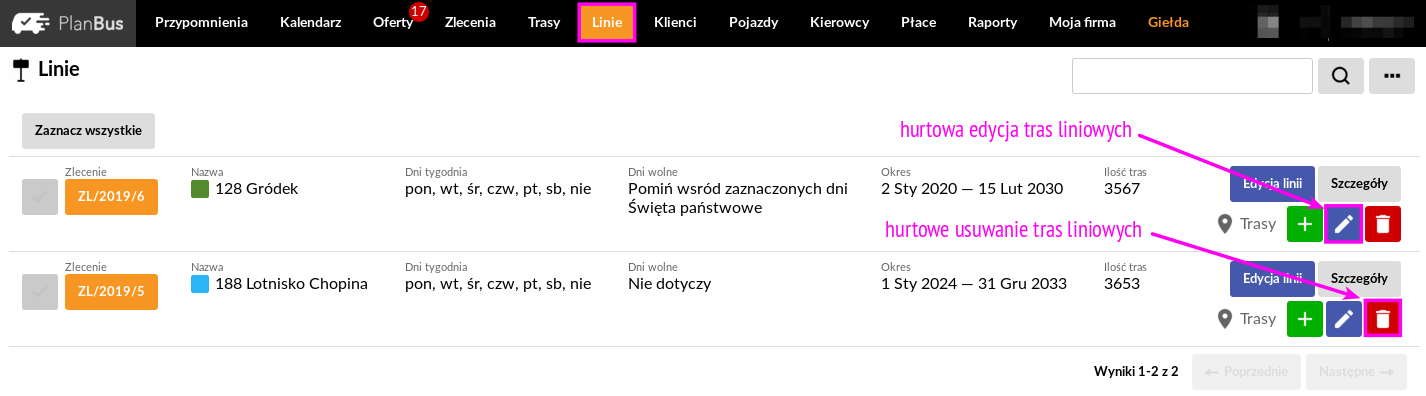The image size is (1426, 396).
Task: Click Edycja linii for 128 Gródek
Action: coord(1272,183)
